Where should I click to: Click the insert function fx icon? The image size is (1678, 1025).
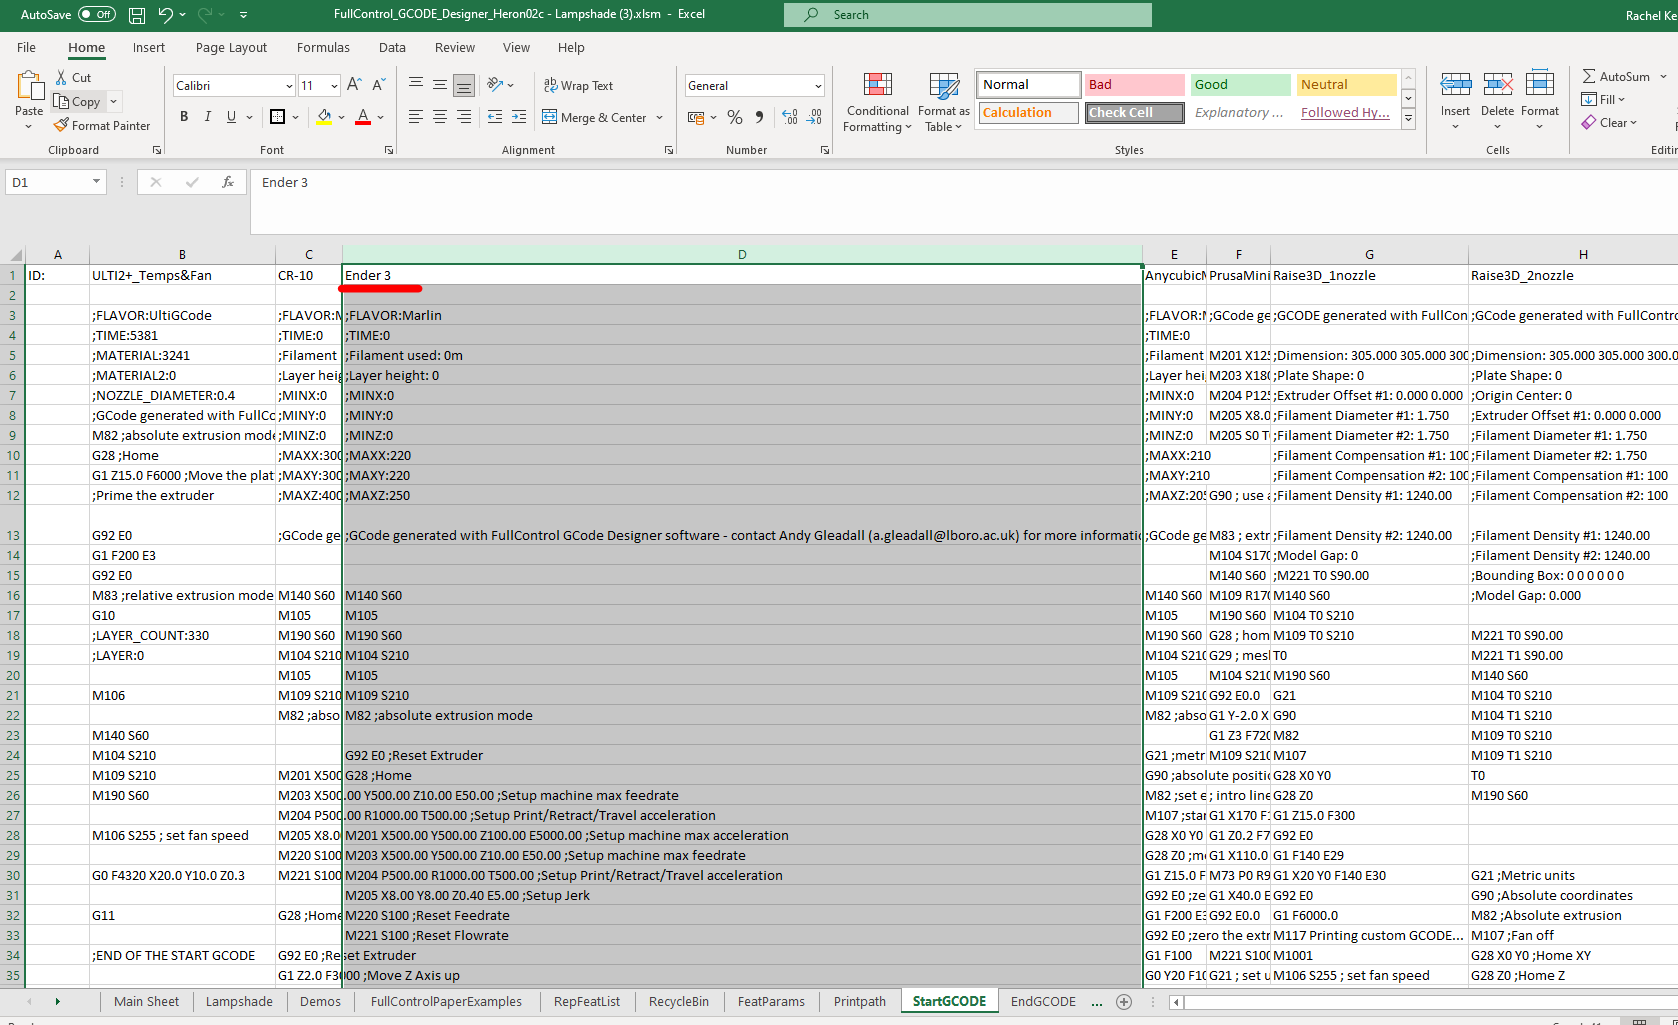coord(228,182)
